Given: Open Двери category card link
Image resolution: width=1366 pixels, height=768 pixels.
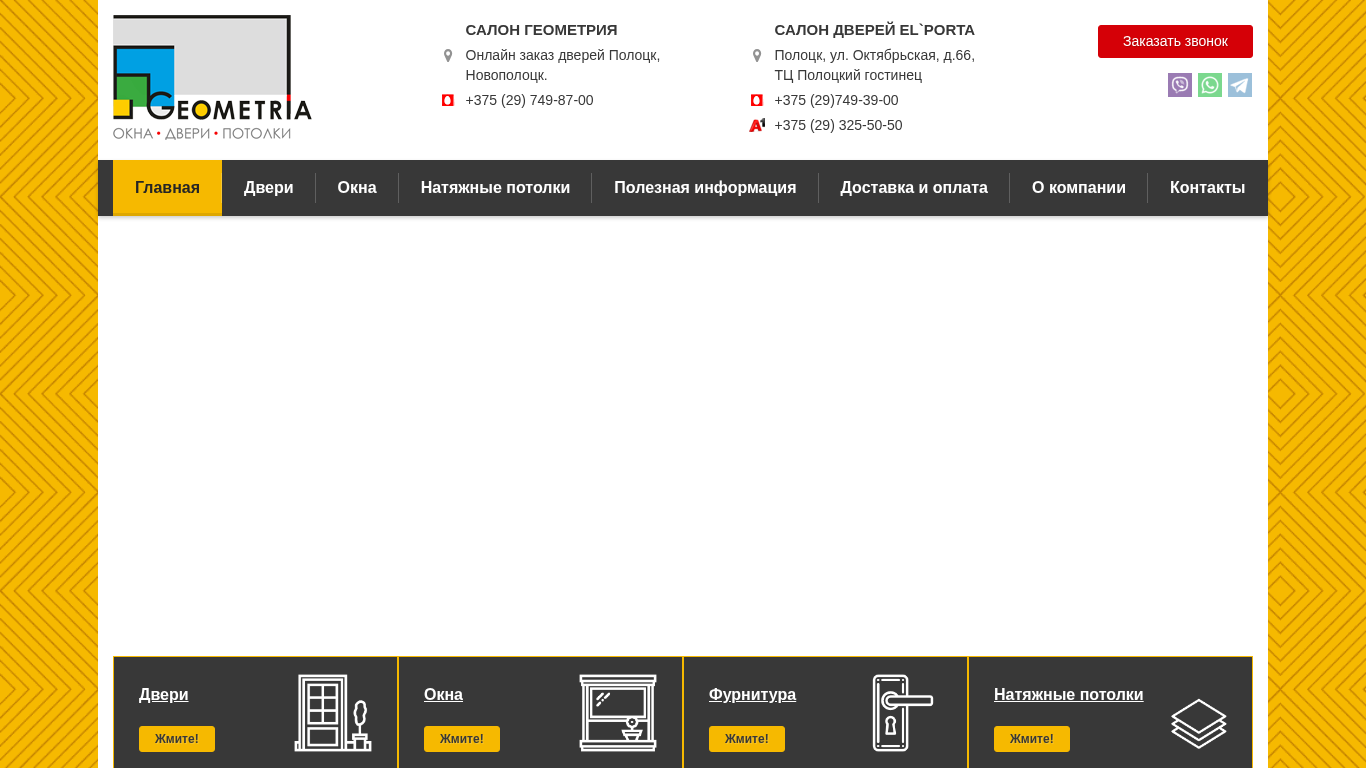Looking at the screenshot, I should (164, 695).
